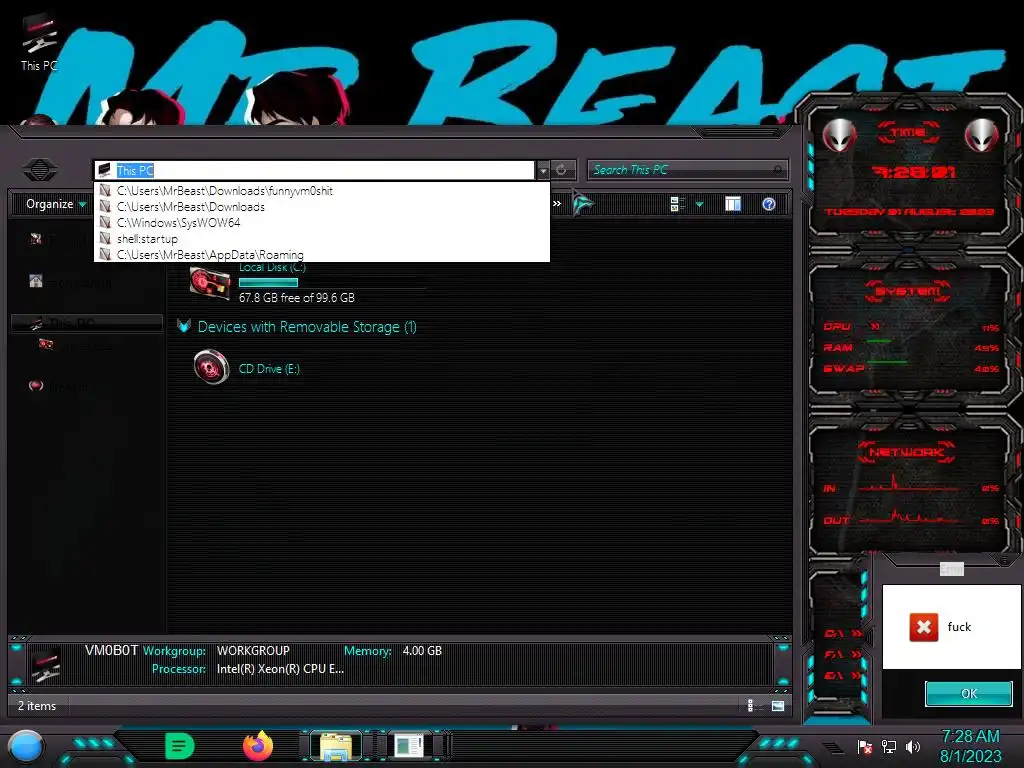
Task: Click the 67.8 GB free of 99.6 GB text
Action: pos(296,298)
